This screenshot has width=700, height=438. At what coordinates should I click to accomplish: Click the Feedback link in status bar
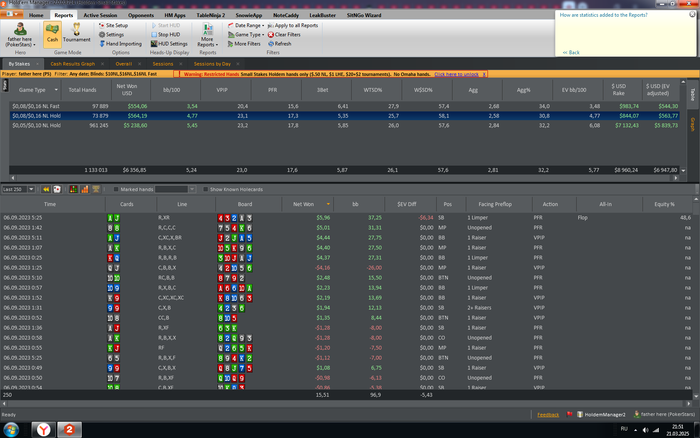(x=548, y=415)
